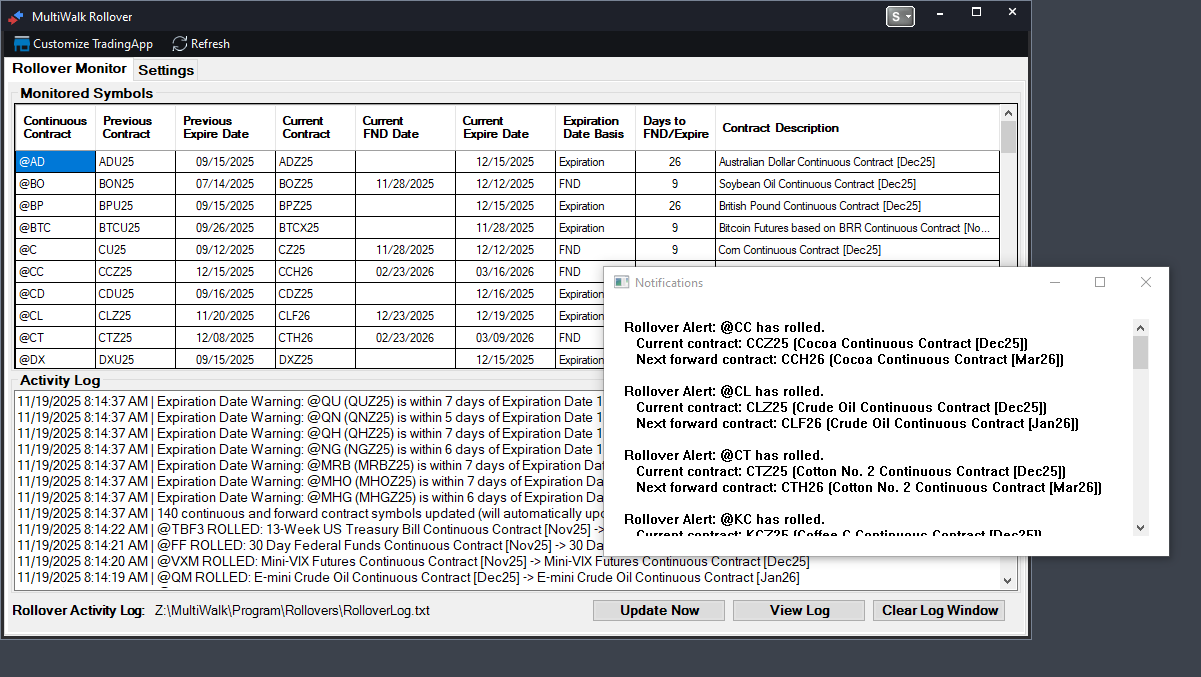Image resolution: width=1201 pixels, height=677 pixels.
Task: Maximize the Notifications popup window
Action: click(x=1100, y=283)
